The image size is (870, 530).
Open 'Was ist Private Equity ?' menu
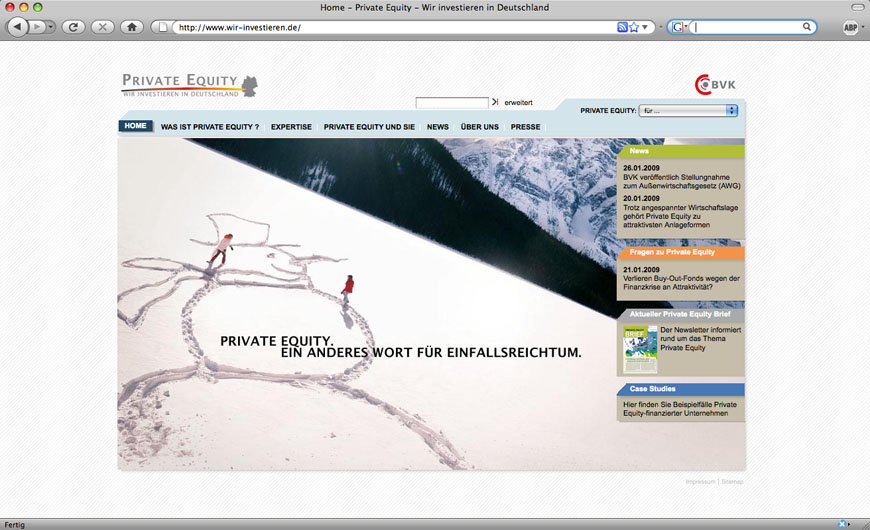(x=210, y=127)
